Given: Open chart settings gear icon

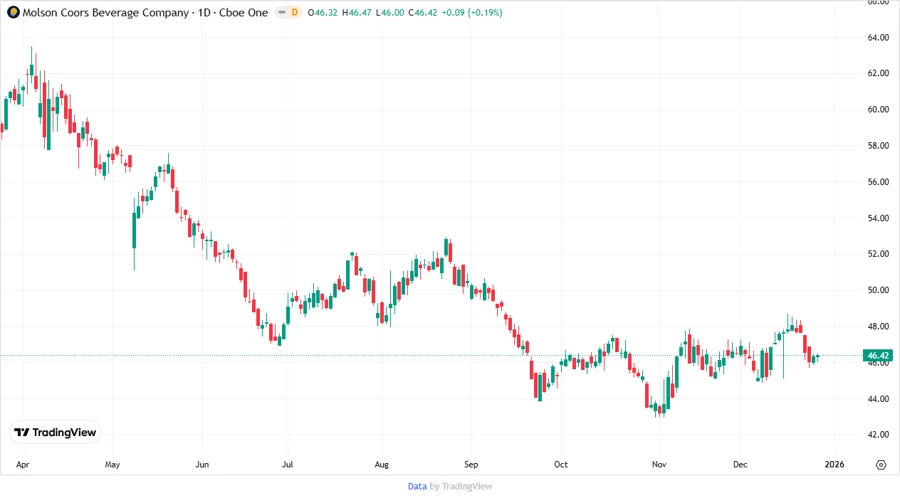Looking at the screenshot, I should click(881, 465).
